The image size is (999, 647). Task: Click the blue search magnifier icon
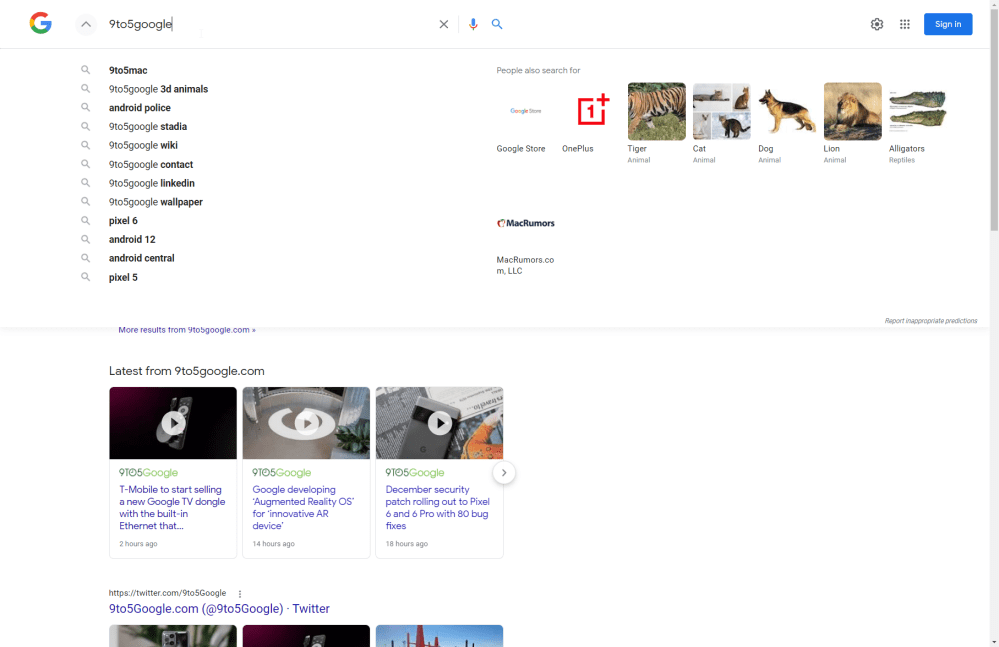pos(497,24)
